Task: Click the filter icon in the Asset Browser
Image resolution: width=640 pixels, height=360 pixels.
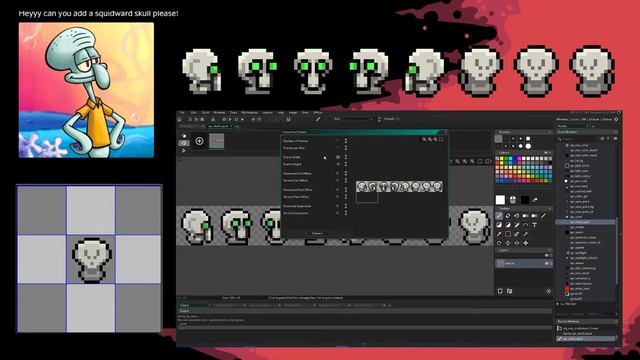Action: tap(608, 139)
